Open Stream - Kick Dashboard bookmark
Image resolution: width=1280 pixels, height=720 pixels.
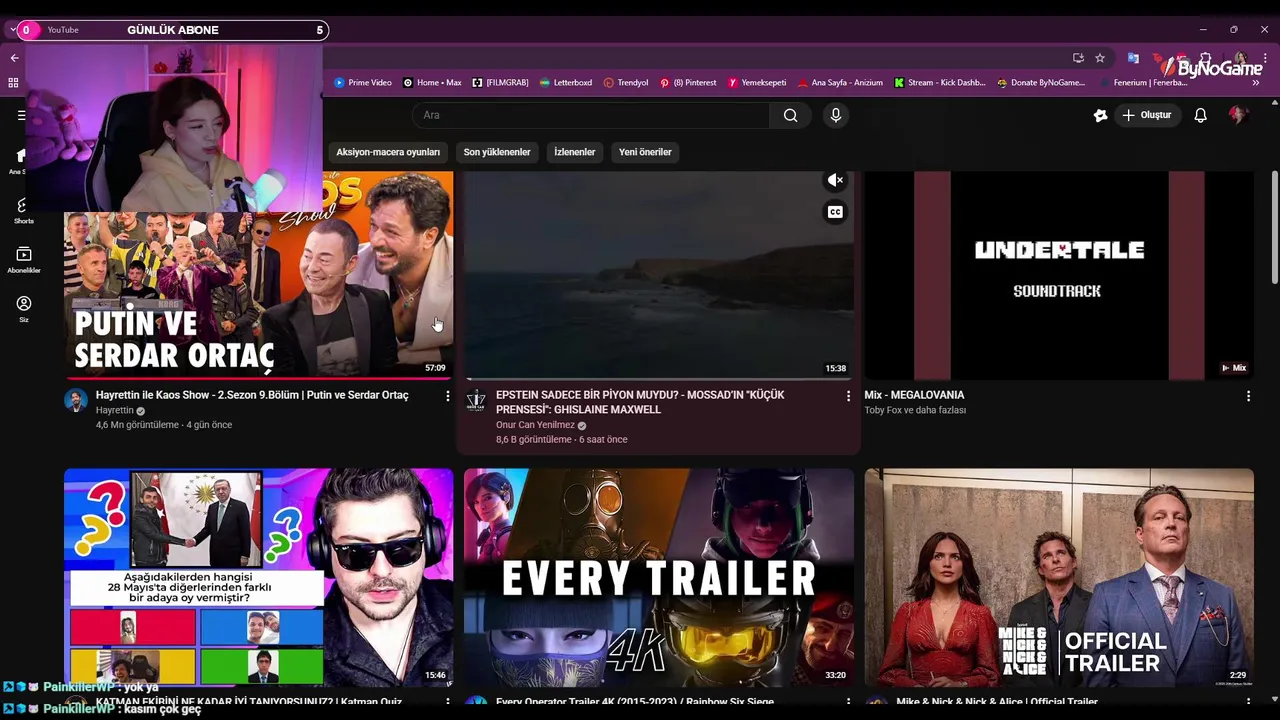coord(940,83)
